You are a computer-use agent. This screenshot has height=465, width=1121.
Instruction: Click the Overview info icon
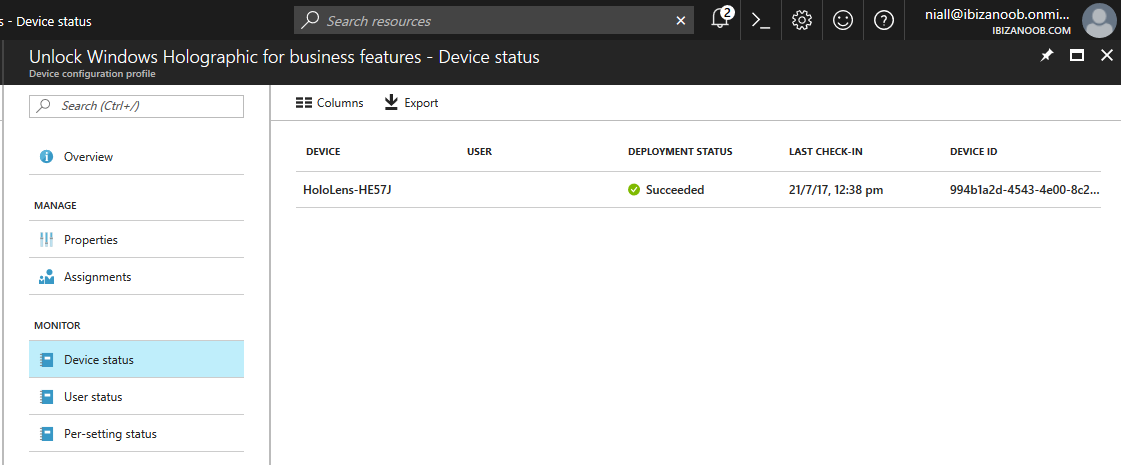46,157
